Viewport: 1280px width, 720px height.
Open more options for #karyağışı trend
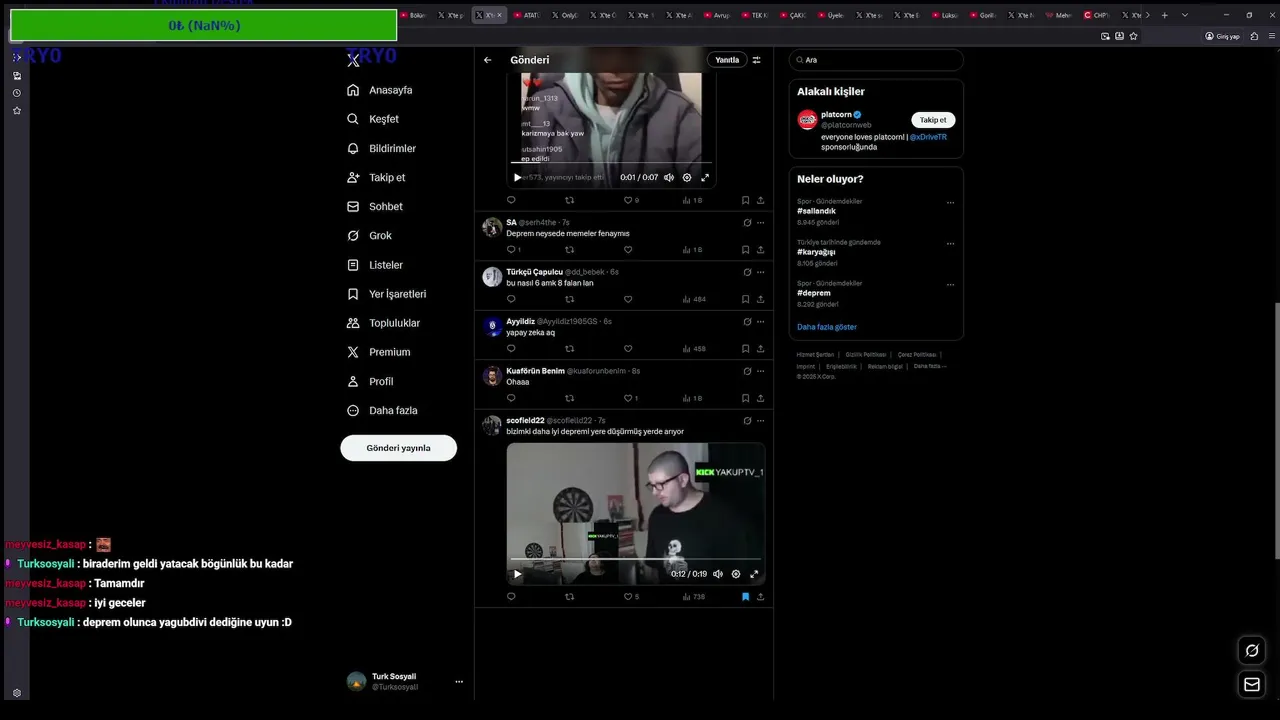[950, 243]
